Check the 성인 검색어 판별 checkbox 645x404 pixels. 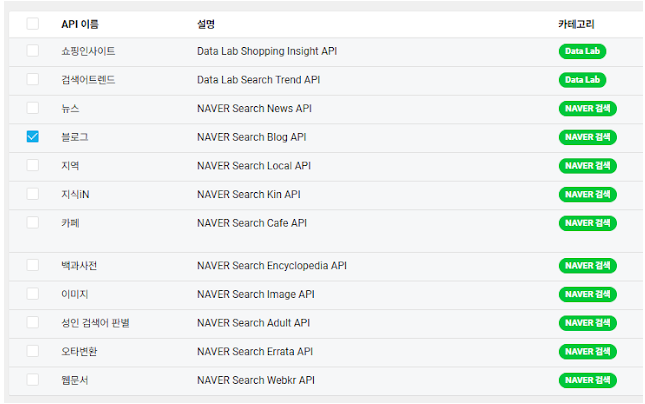32,322
